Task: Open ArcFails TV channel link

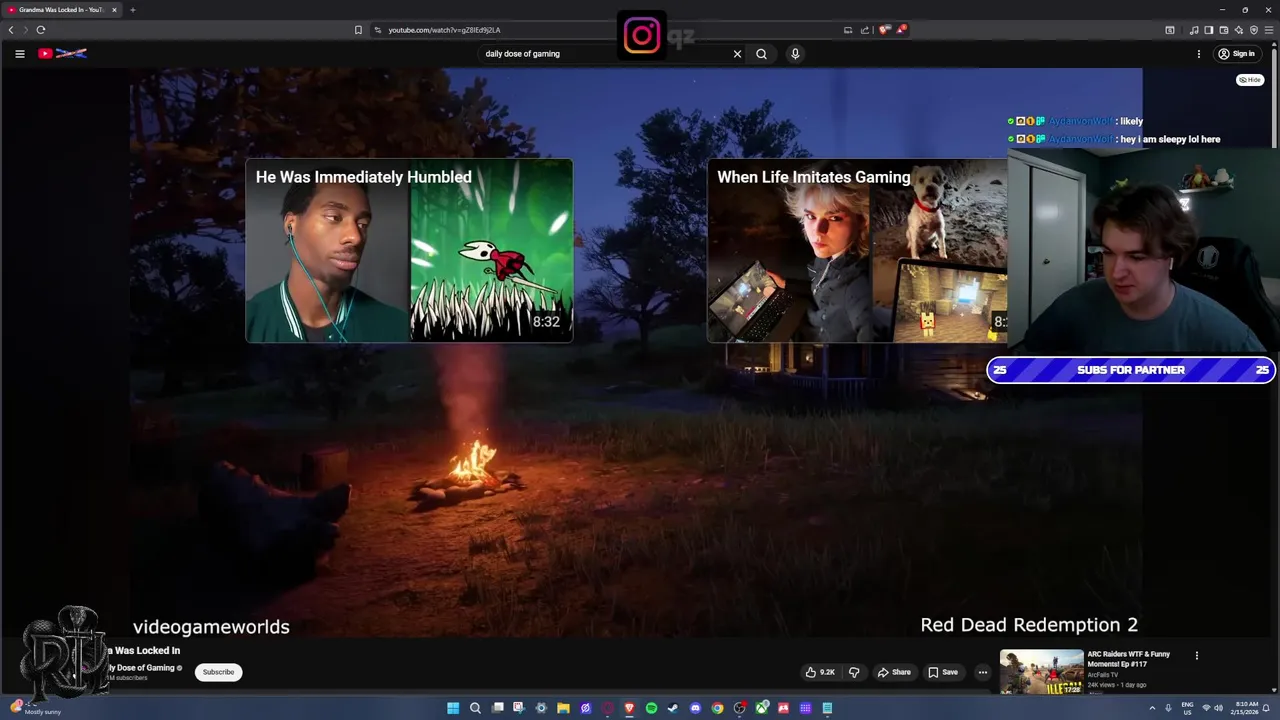Action: tap(1104, 675)
